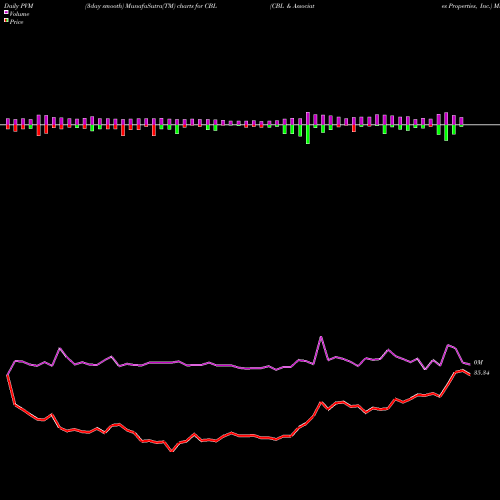
Task: Select the Price legend label
Action: pos(17,22)
